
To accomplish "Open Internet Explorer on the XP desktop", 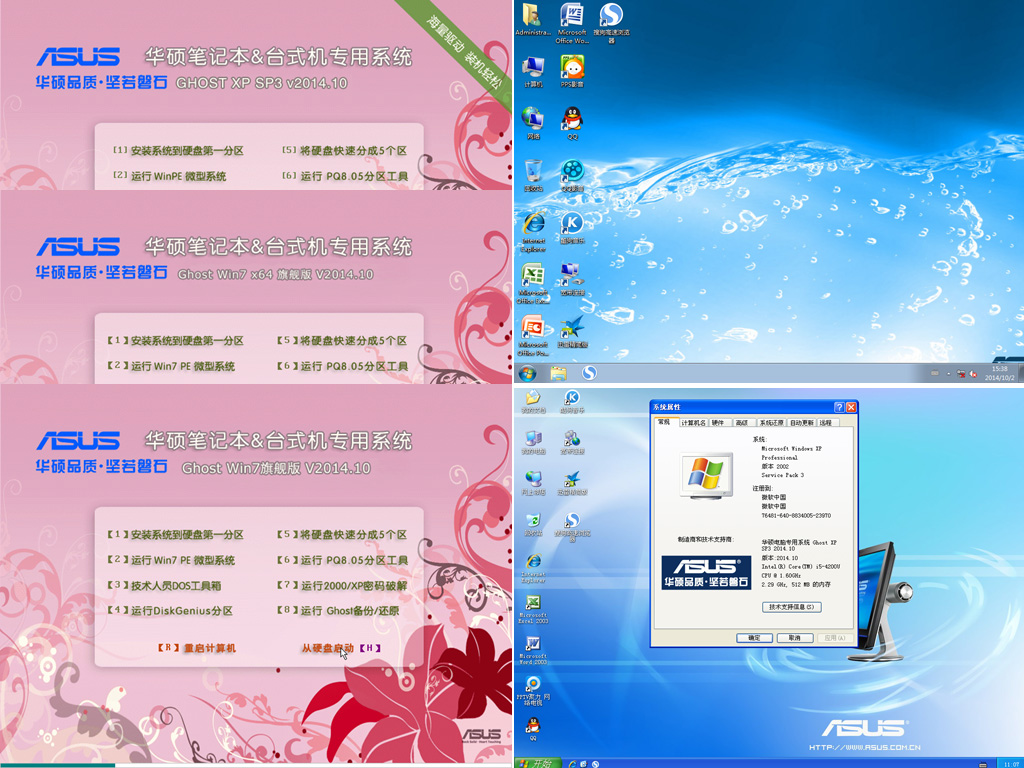I will pyautogui.click(x=533, y=569).
